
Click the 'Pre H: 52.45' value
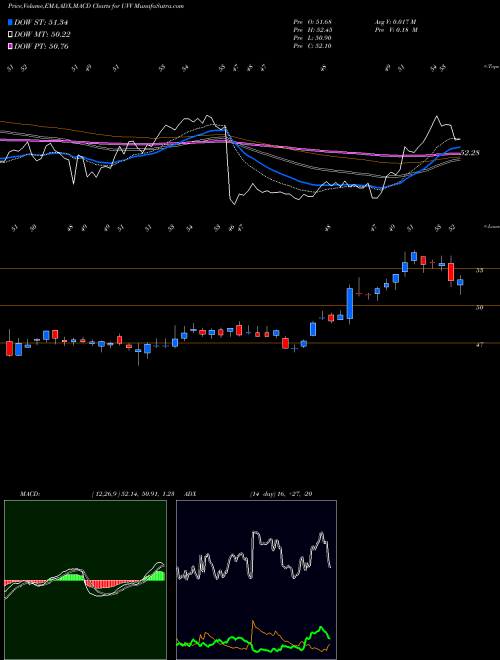point(313,30)
